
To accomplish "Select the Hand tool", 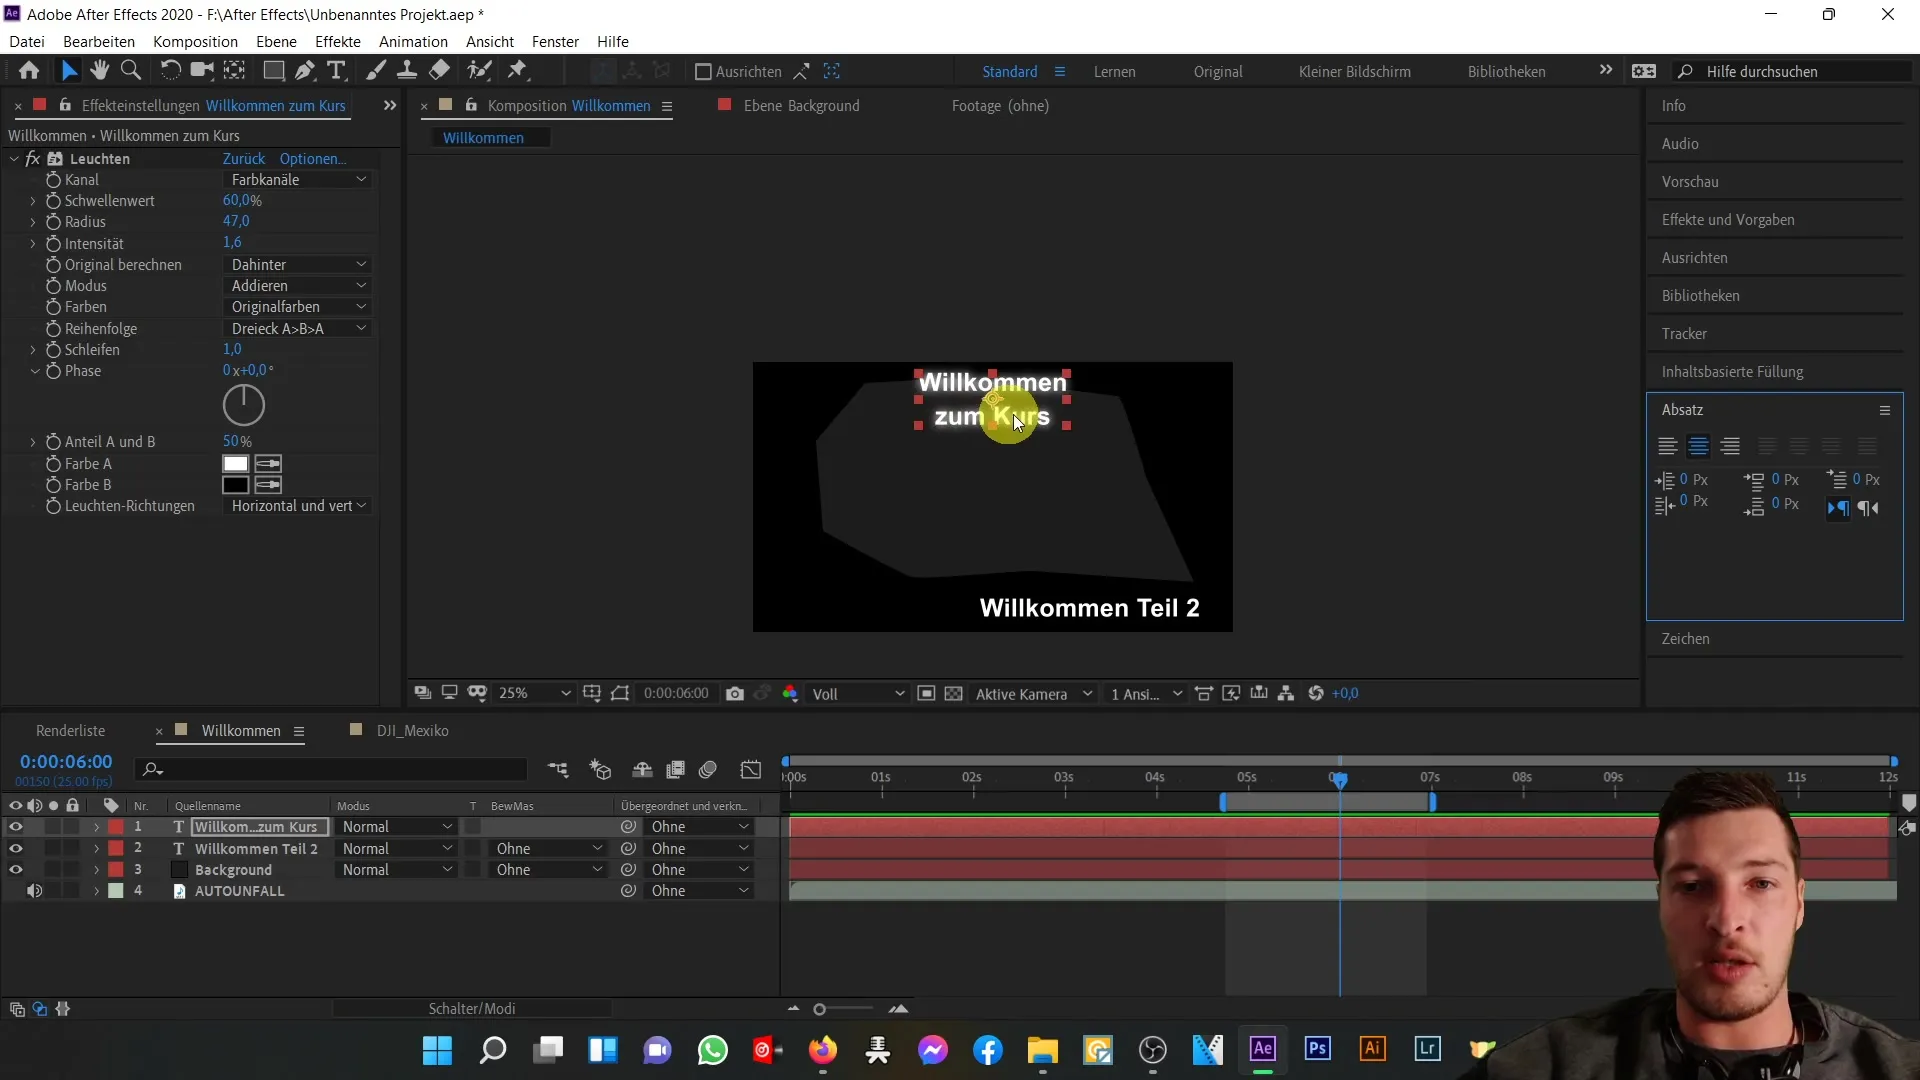I will [x=99, y=71].
